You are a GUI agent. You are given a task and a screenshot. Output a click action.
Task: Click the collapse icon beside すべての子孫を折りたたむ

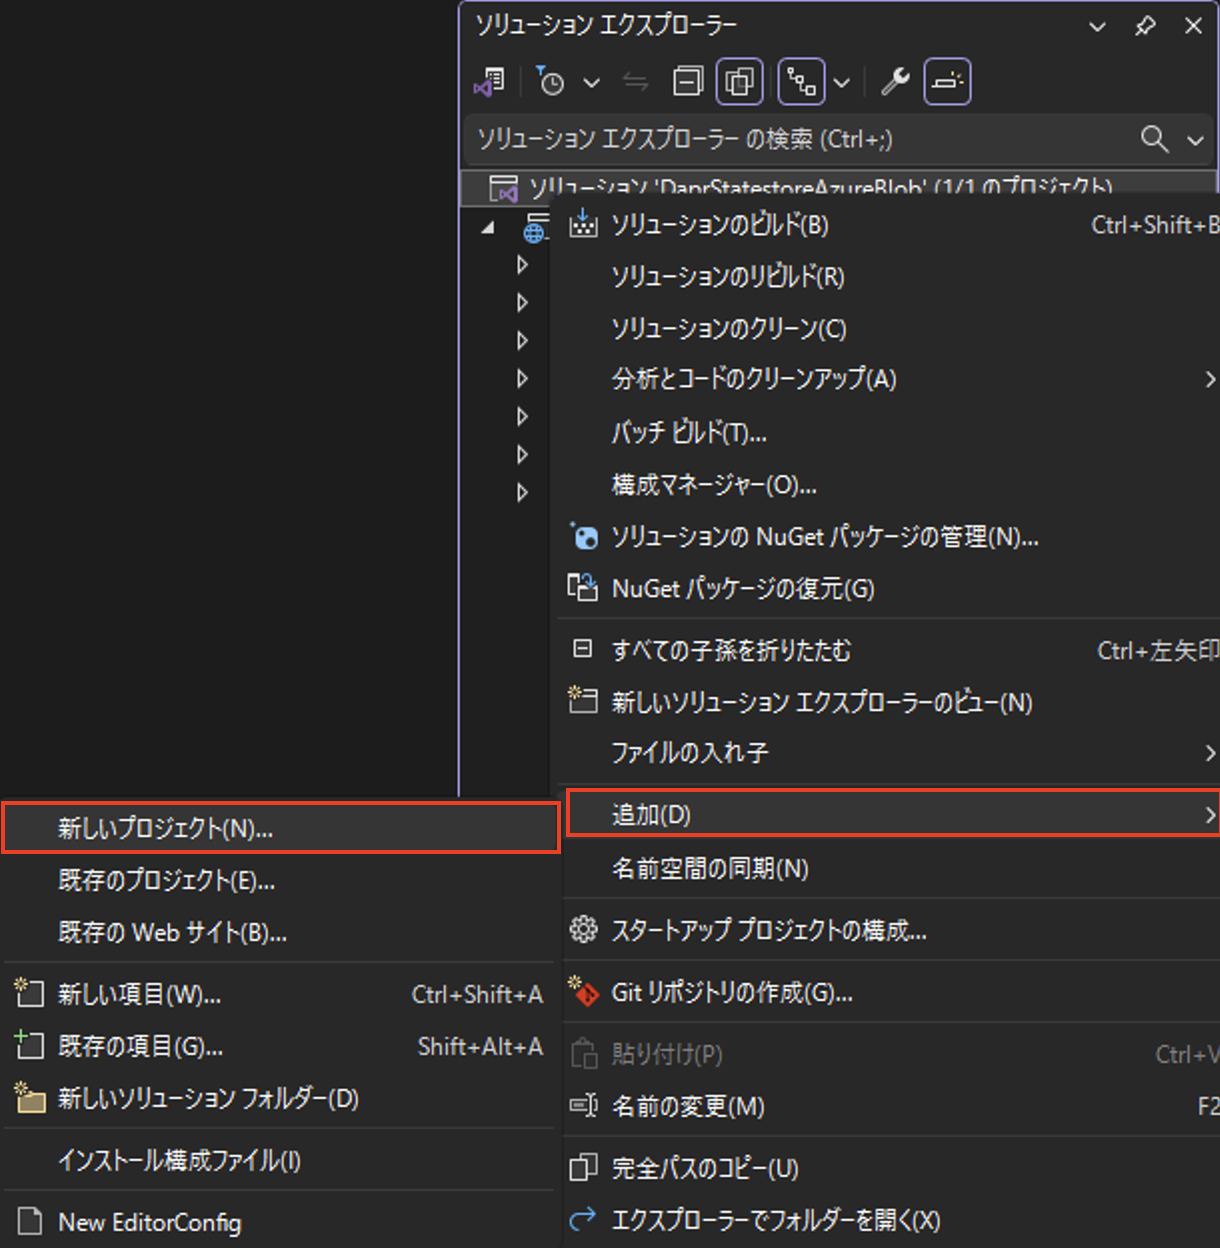pyautogui.click(x=582, y=649)
